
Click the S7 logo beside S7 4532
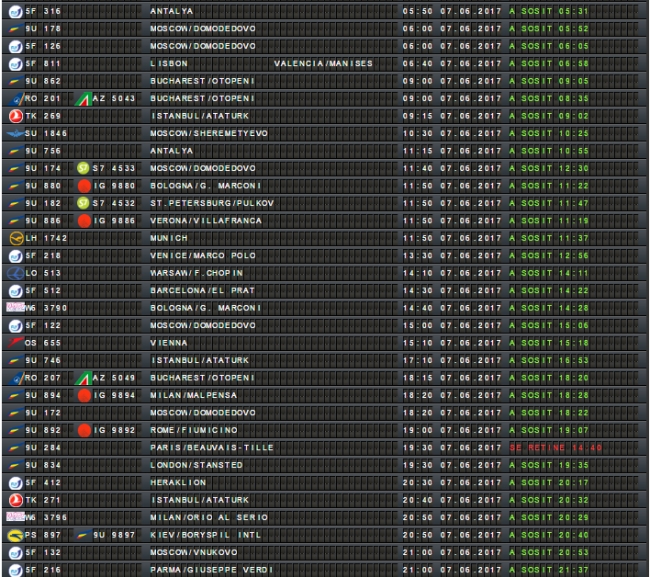[x=83, y=203]
